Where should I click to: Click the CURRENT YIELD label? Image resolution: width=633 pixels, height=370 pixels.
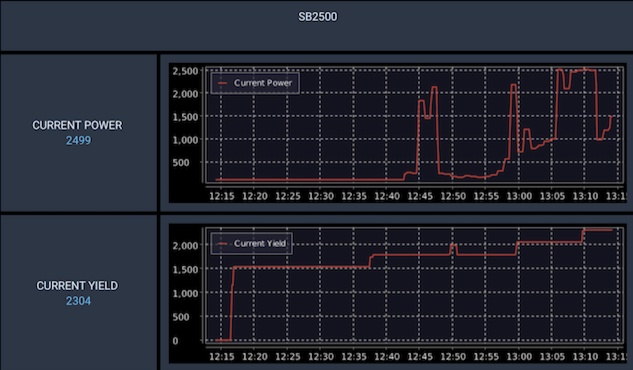click(77, 286)
